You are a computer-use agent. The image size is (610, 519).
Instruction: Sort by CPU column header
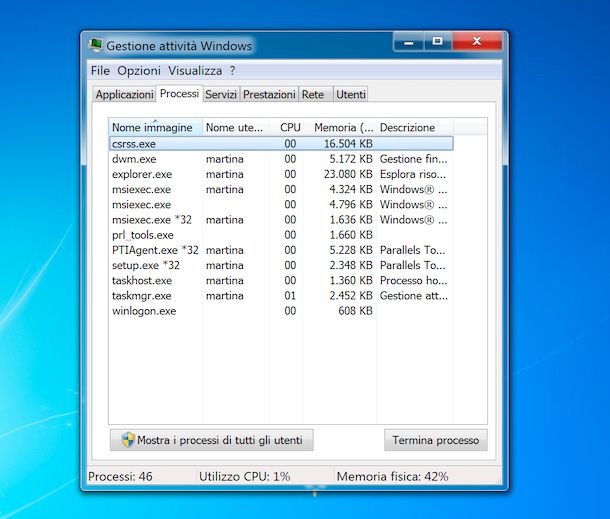pyautogui.click(x=286, y=127)
